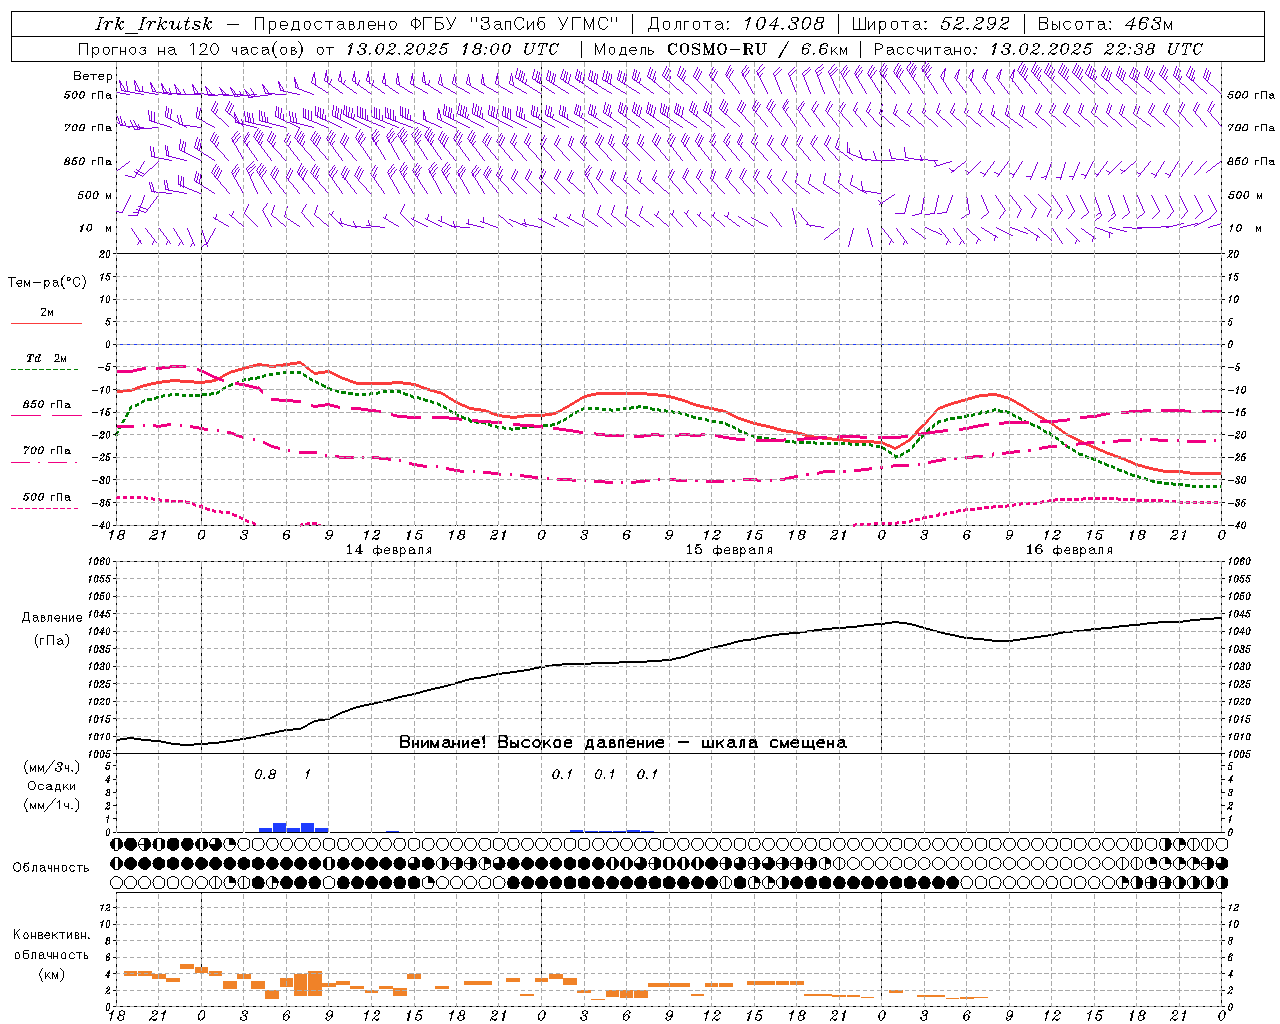This screenshot has width=1280, height=1024.
Task: Click the Рассчитано: 13.02.2025 22:38 UTC timestamp
Action: (x=1038, y=49)
